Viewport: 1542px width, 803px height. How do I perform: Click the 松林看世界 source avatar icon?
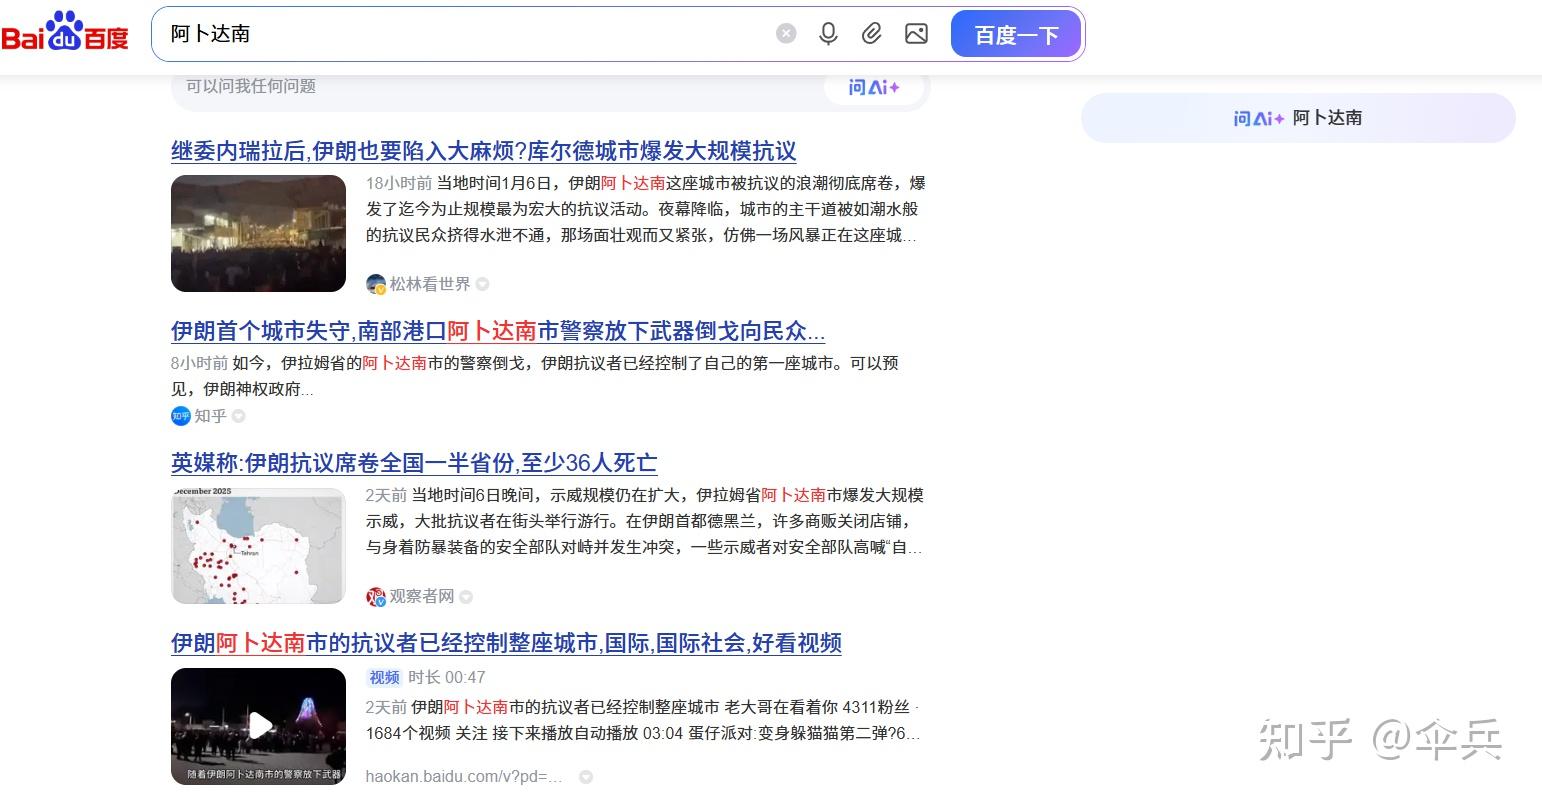pos(376,284)
